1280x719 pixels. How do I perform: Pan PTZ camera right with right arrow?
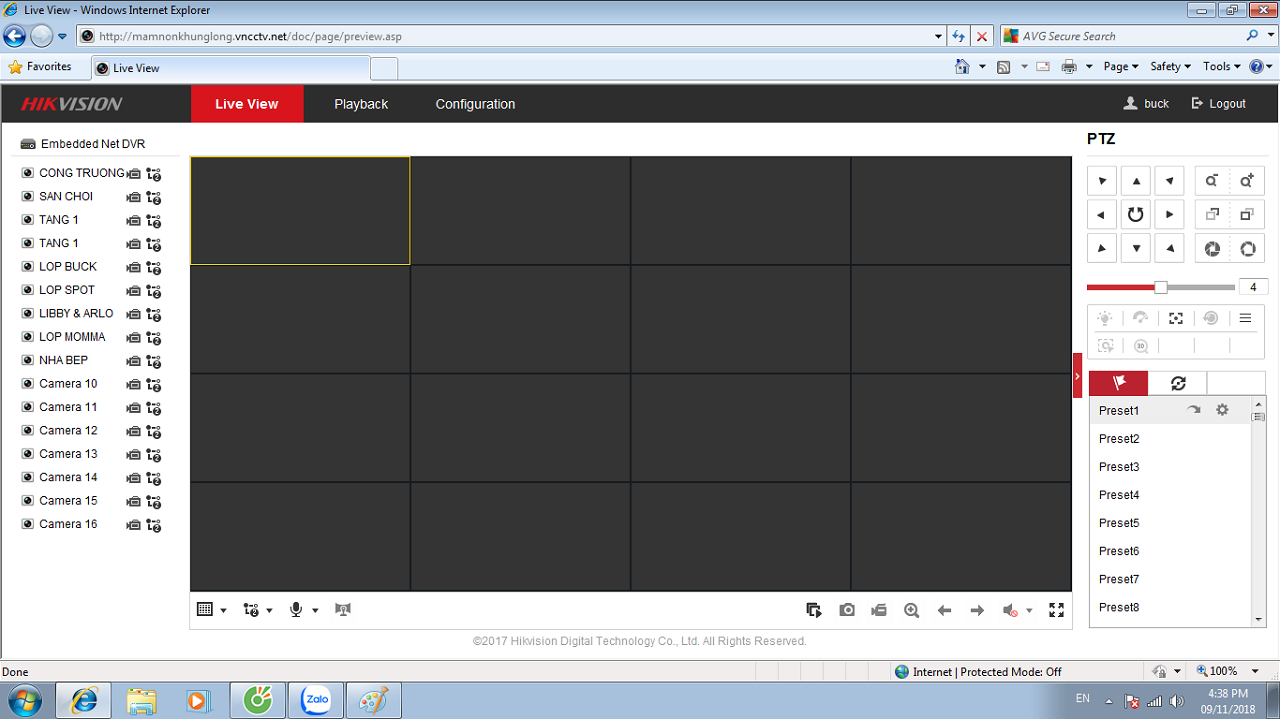point(1169,214)
